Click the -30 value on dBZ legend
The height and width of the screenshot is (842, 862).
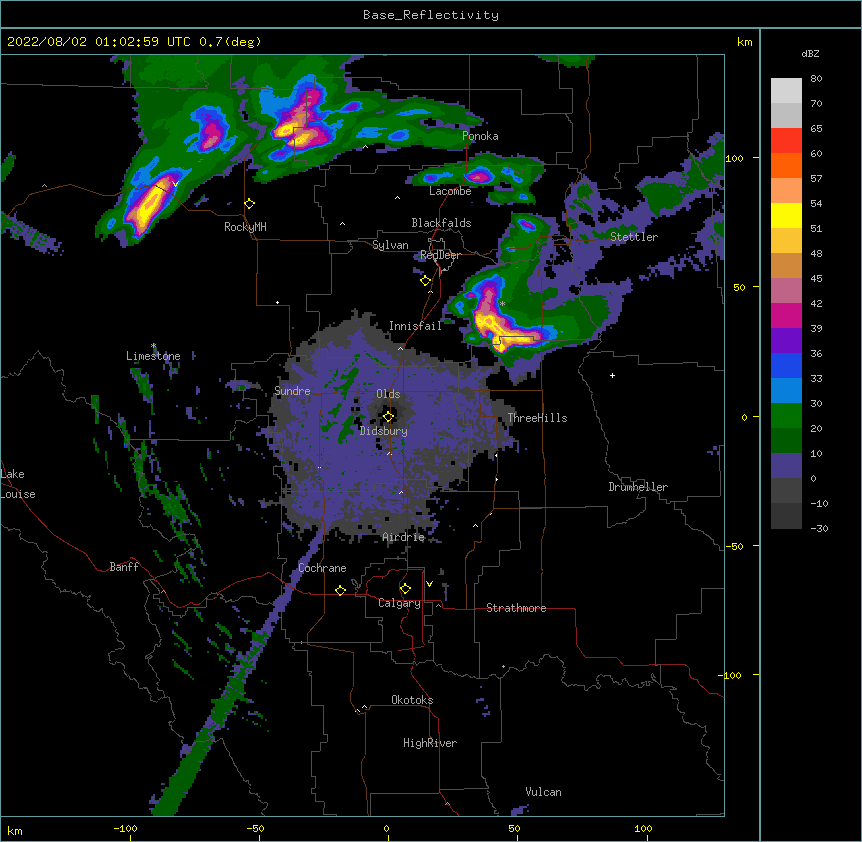819,529
